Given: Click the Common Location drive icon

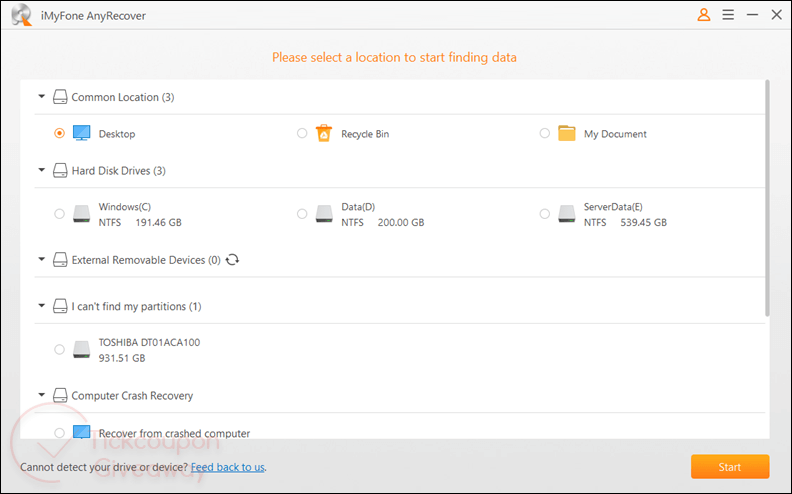Looking at the screenshot, I should tap(60, 97).
